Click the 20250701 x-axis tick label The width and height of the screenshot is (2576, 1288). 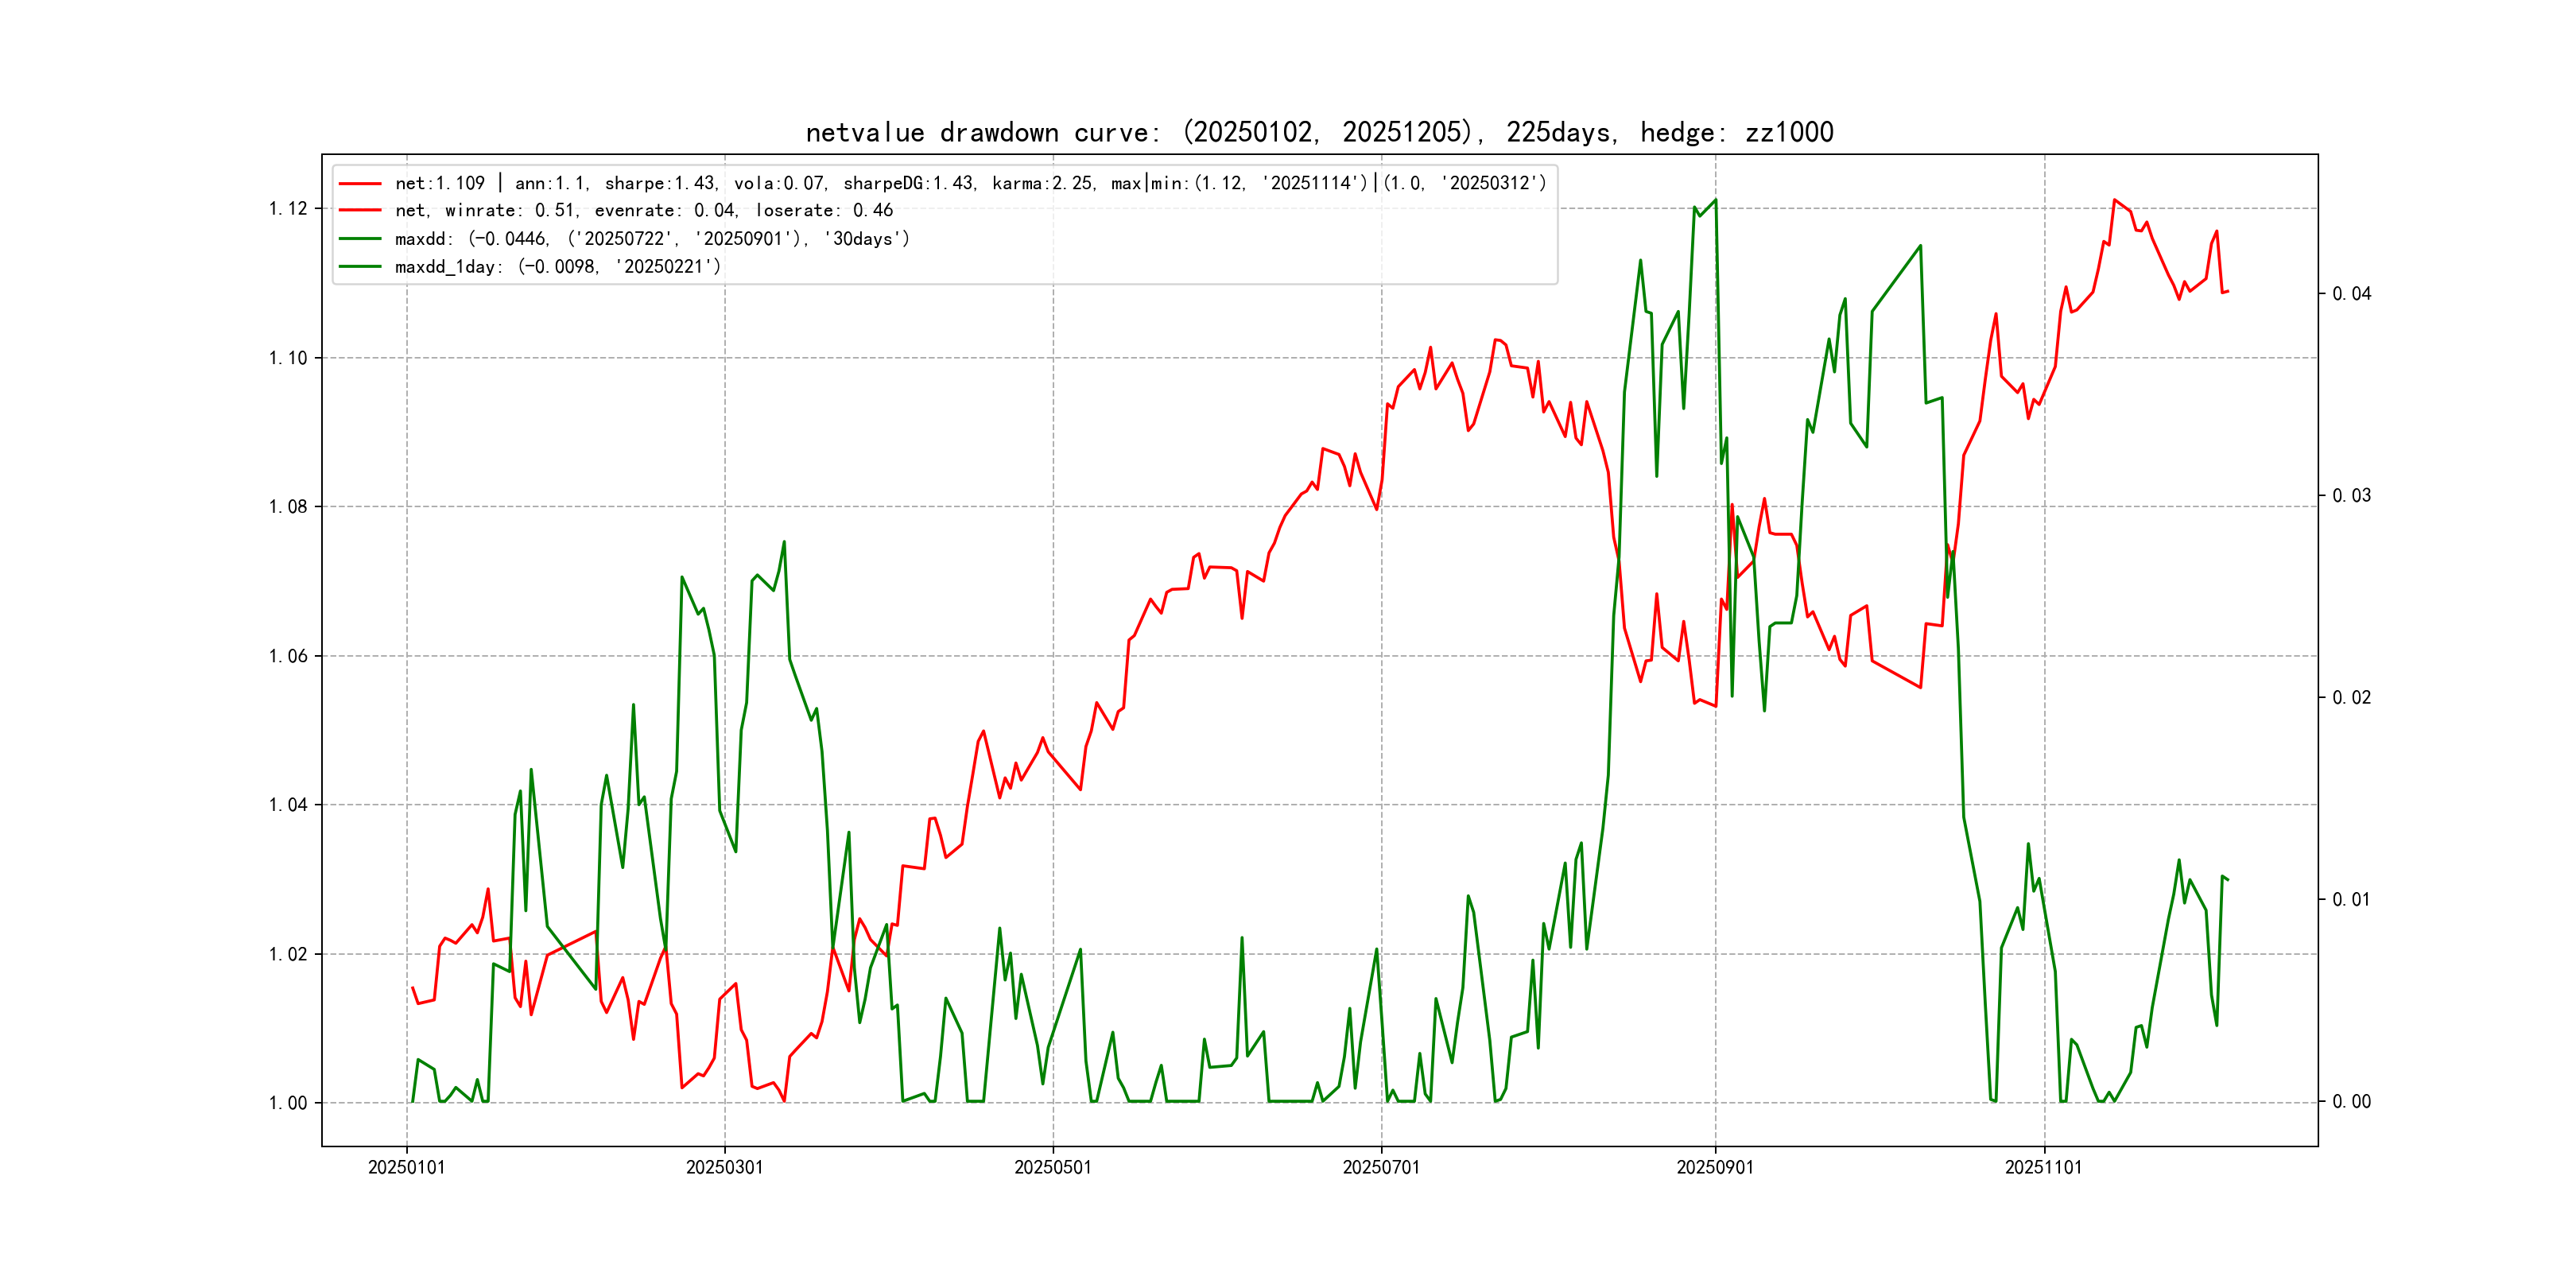point(1381,1167)
